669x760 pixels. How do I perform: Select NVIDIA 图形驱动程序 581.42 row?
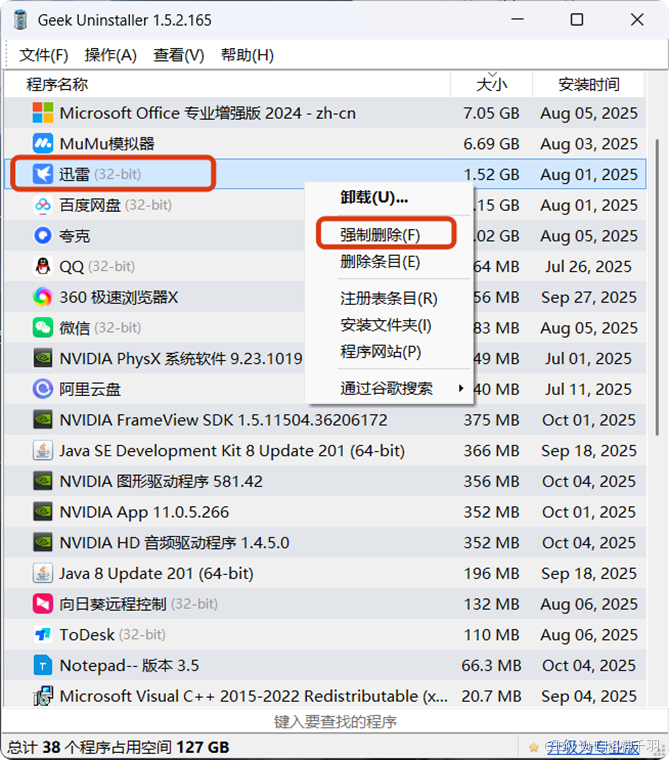325,481
